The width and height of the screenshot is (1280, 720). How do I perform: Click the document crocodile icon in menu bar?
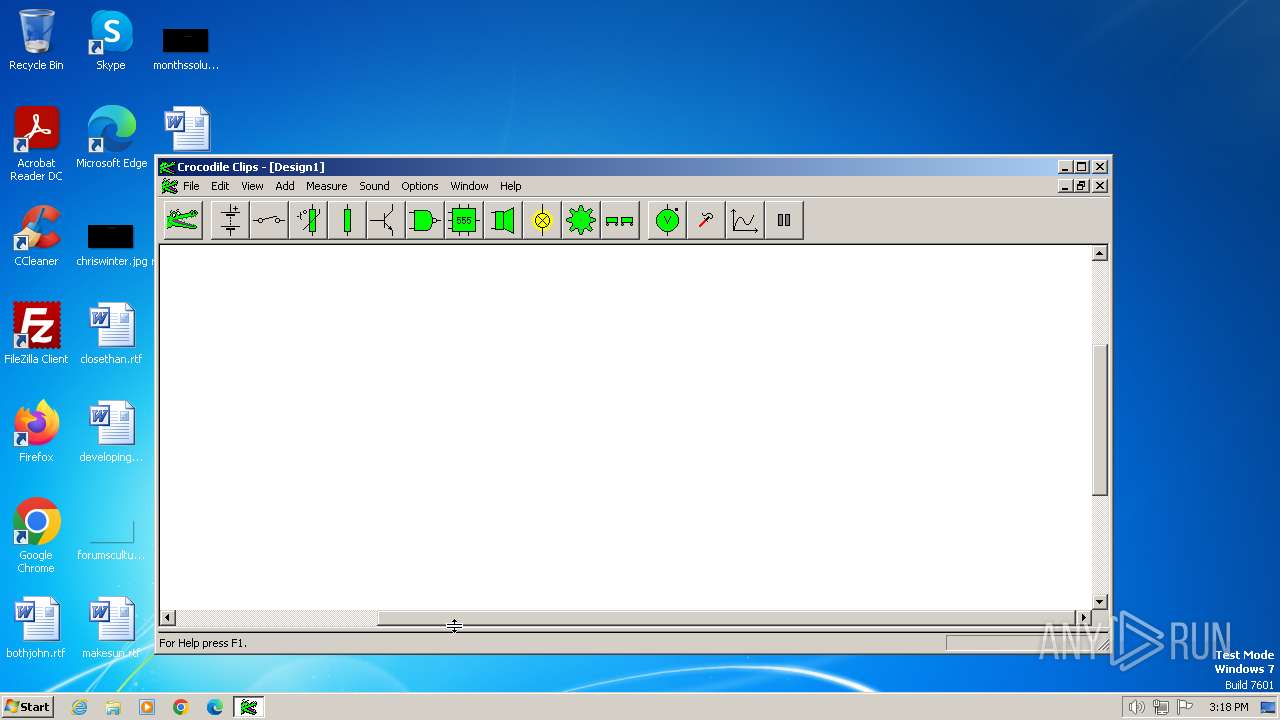coord(169,186)
